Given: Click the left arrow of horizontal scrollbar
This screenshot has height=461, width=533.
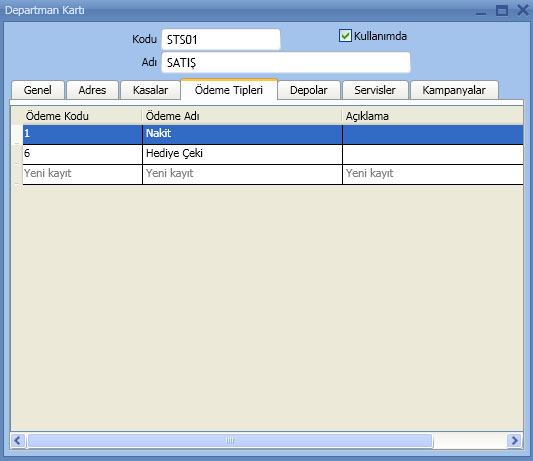Looking at the screenshot, I should [x=18, y=441].
